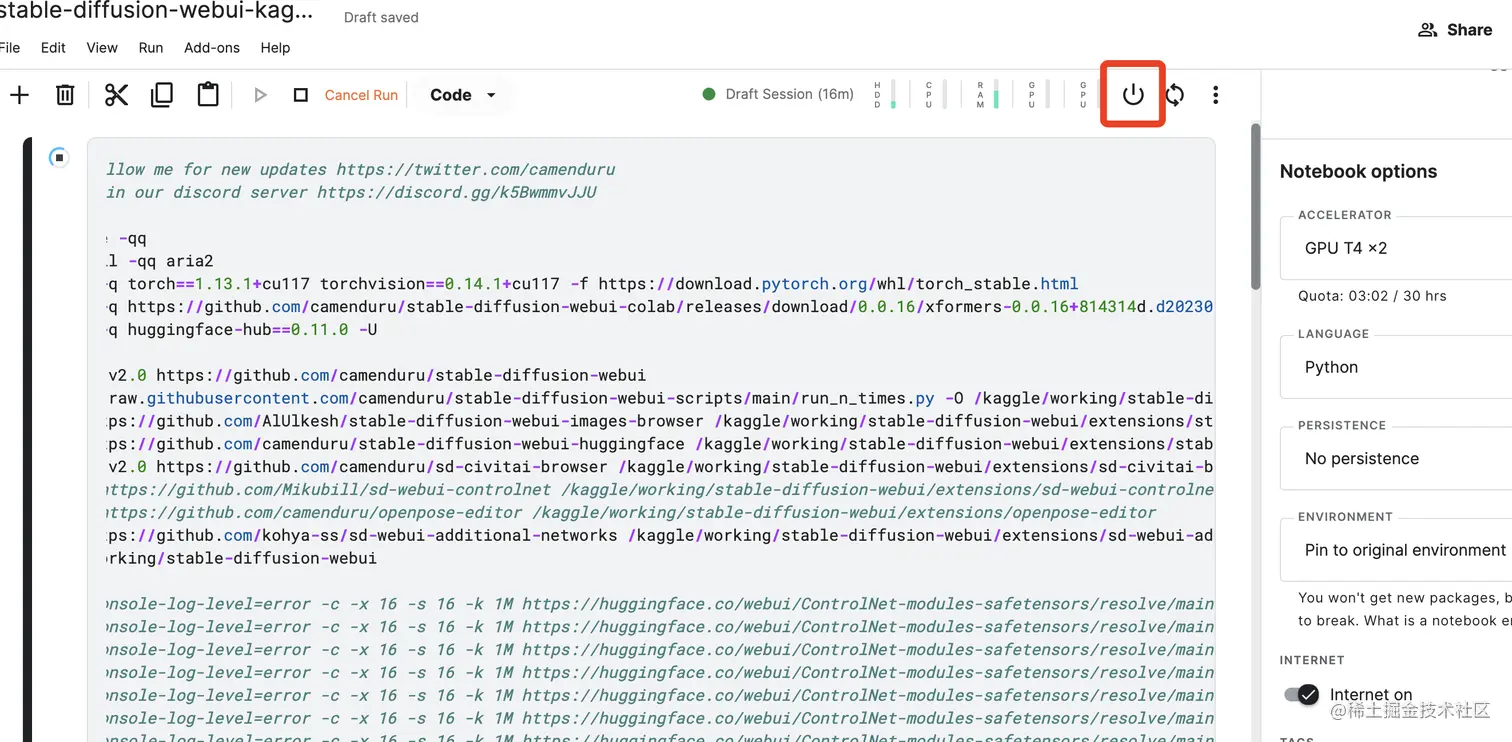Open Language dropdown showing Python
This screenshot has width=1512, height=742.
[1396, 367]
